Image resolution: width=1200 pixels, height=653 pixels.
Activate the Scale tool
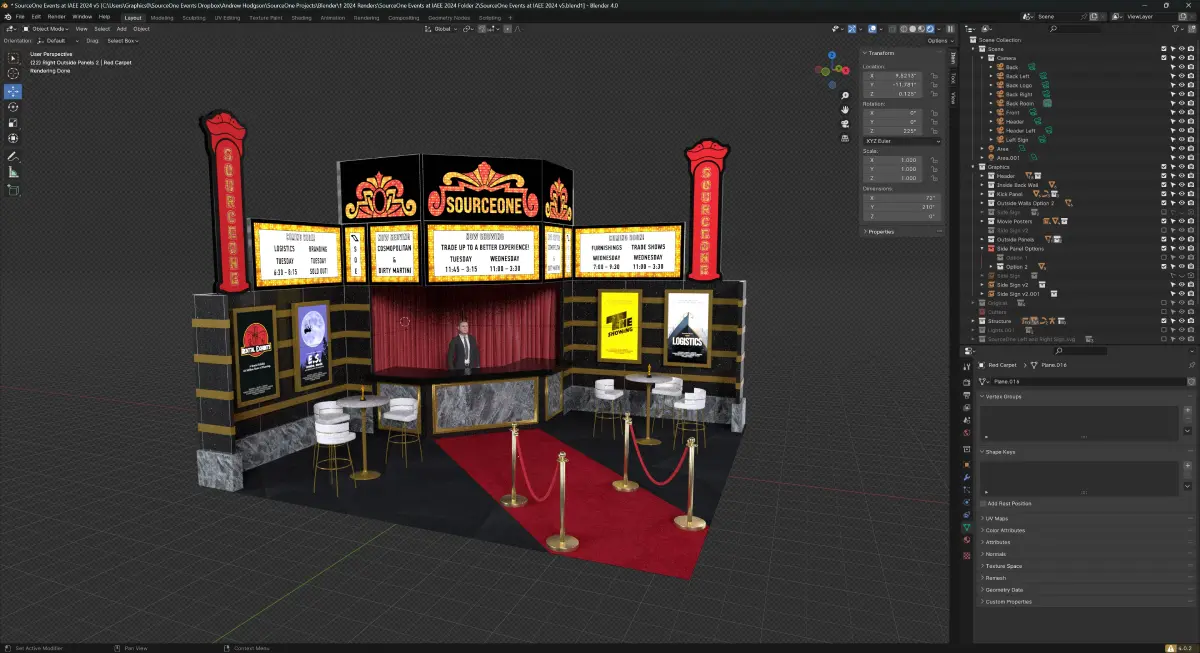(13, 122)
